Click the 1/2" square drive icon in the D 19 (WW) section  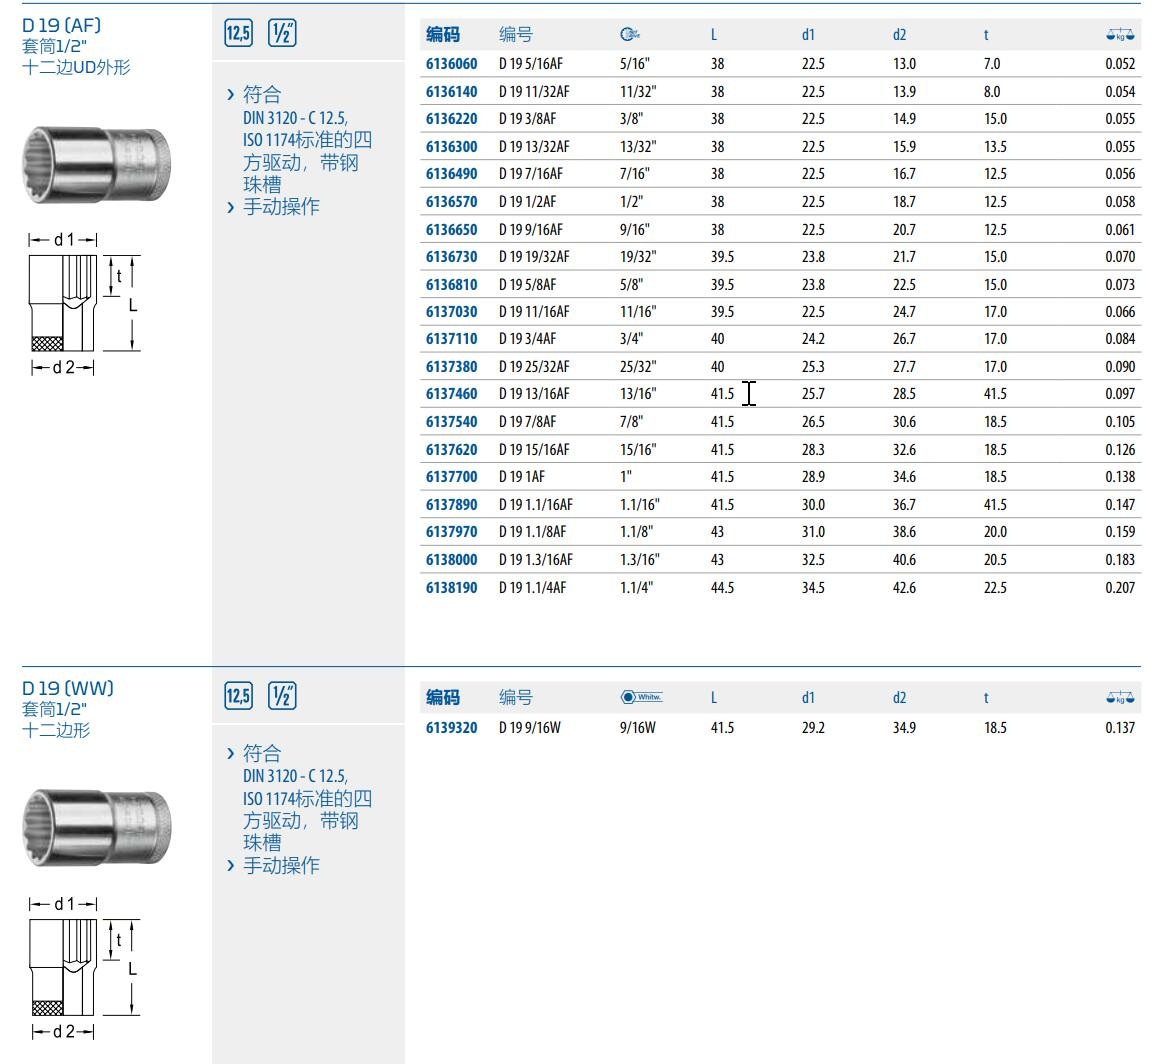pos(282,696)
